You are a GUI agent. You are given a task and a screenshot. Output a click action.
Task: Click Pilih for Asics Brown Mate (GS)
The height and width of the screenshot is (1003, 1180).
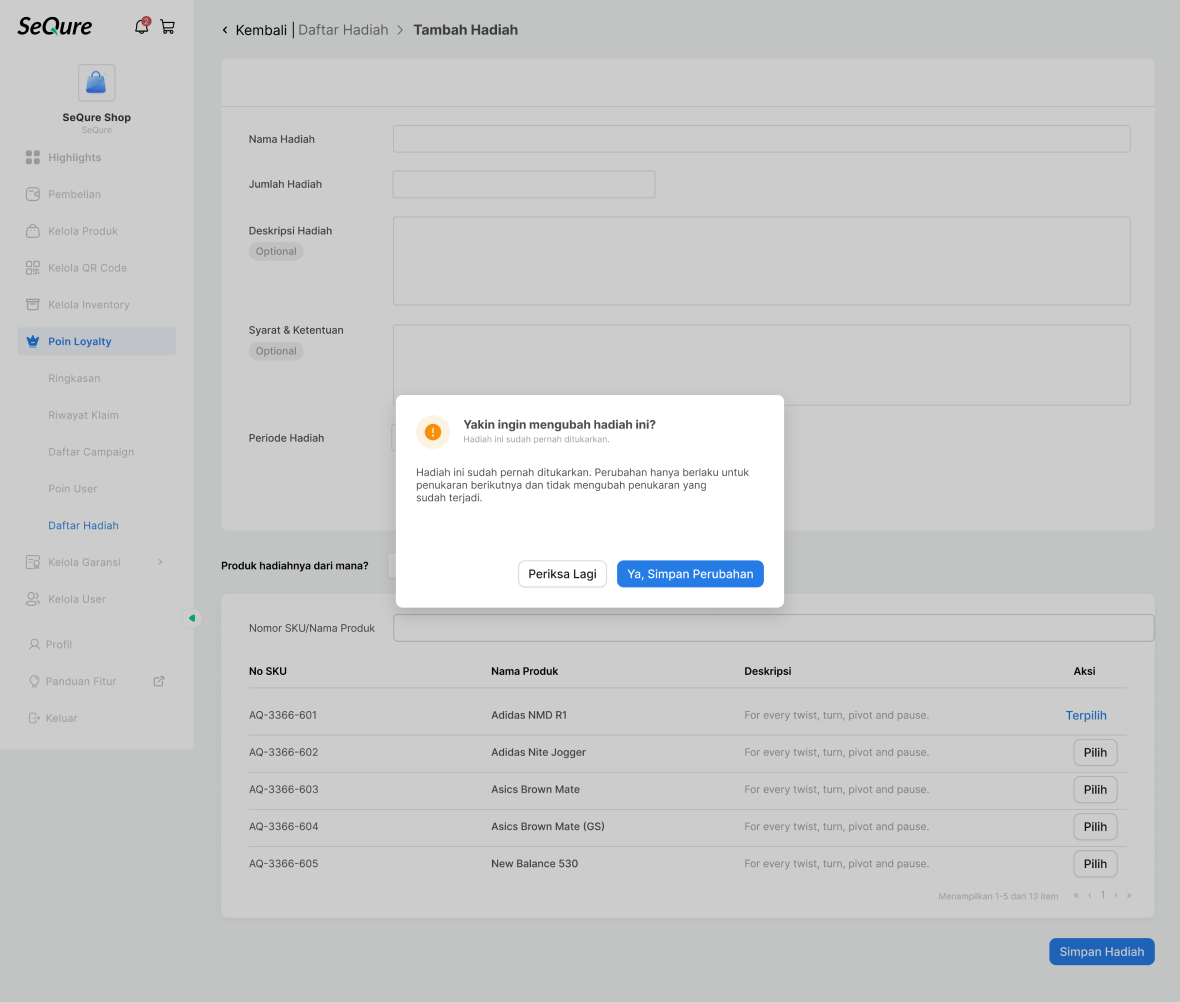pos(1095,827)
